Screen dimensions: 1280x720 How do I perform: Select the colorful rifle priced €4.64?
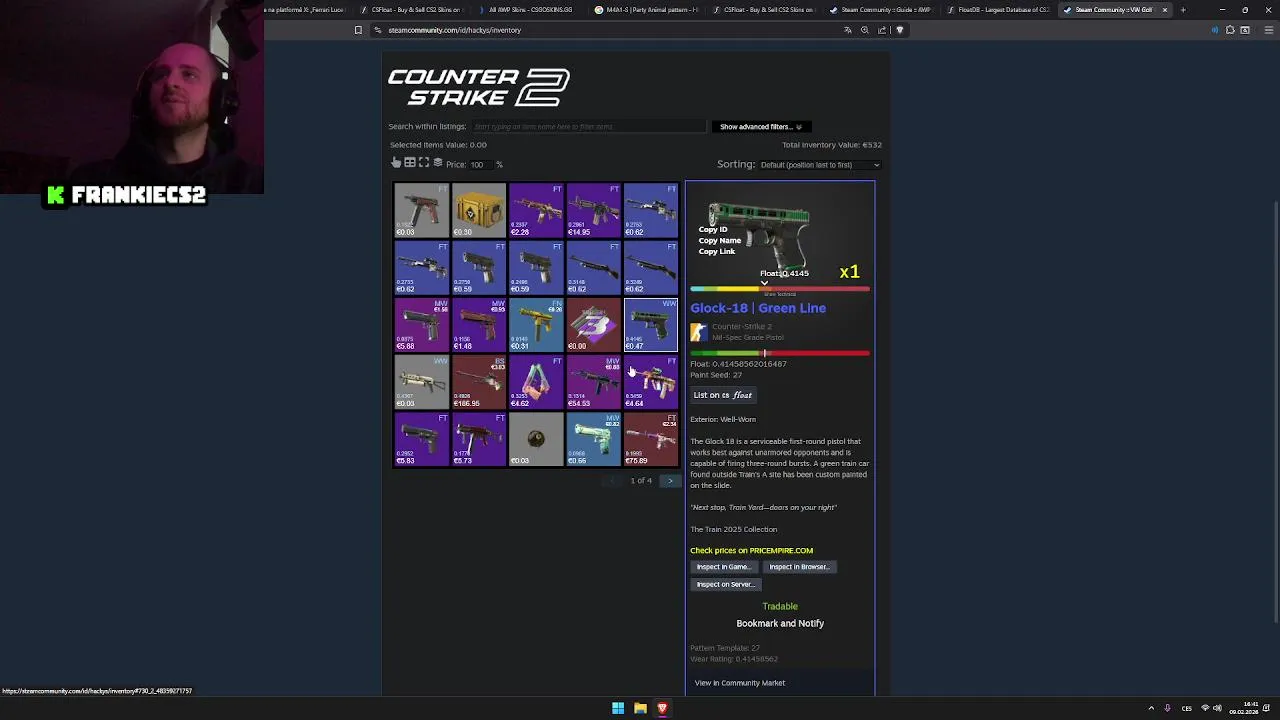pos(651,382)
